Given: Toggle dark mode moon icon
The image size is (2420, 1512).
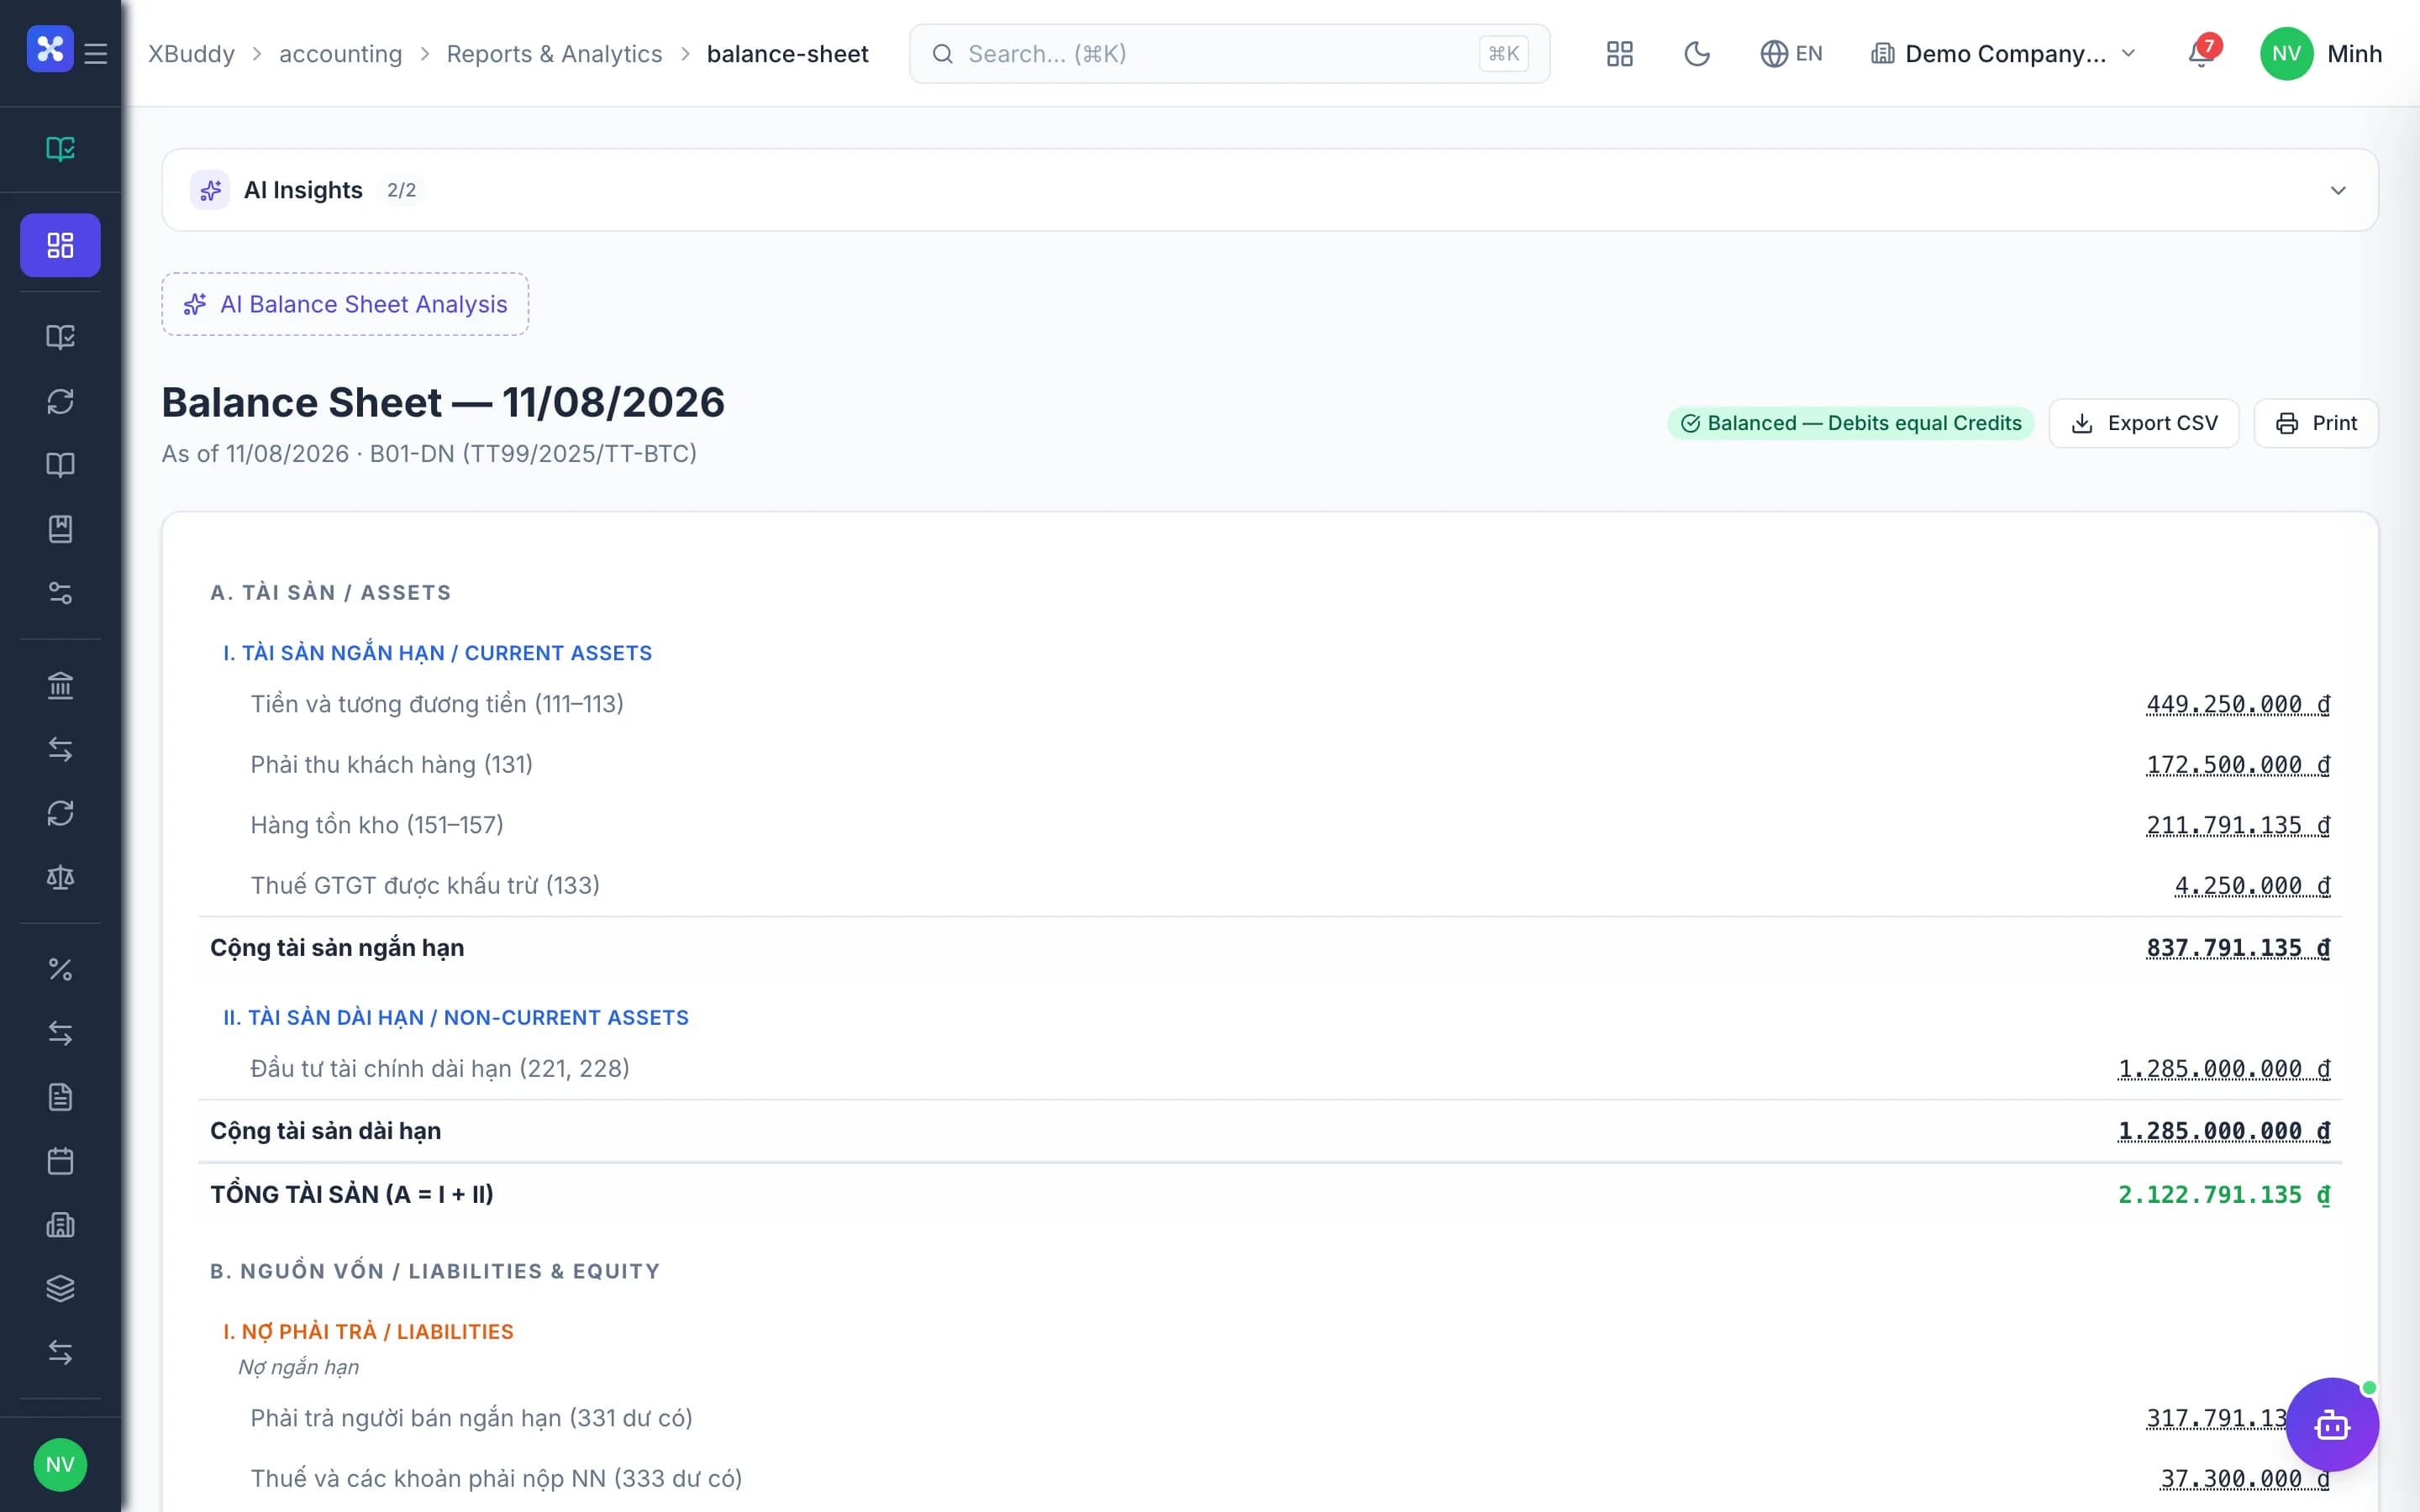Looking at the screenshot, I should click(1697, 54).
